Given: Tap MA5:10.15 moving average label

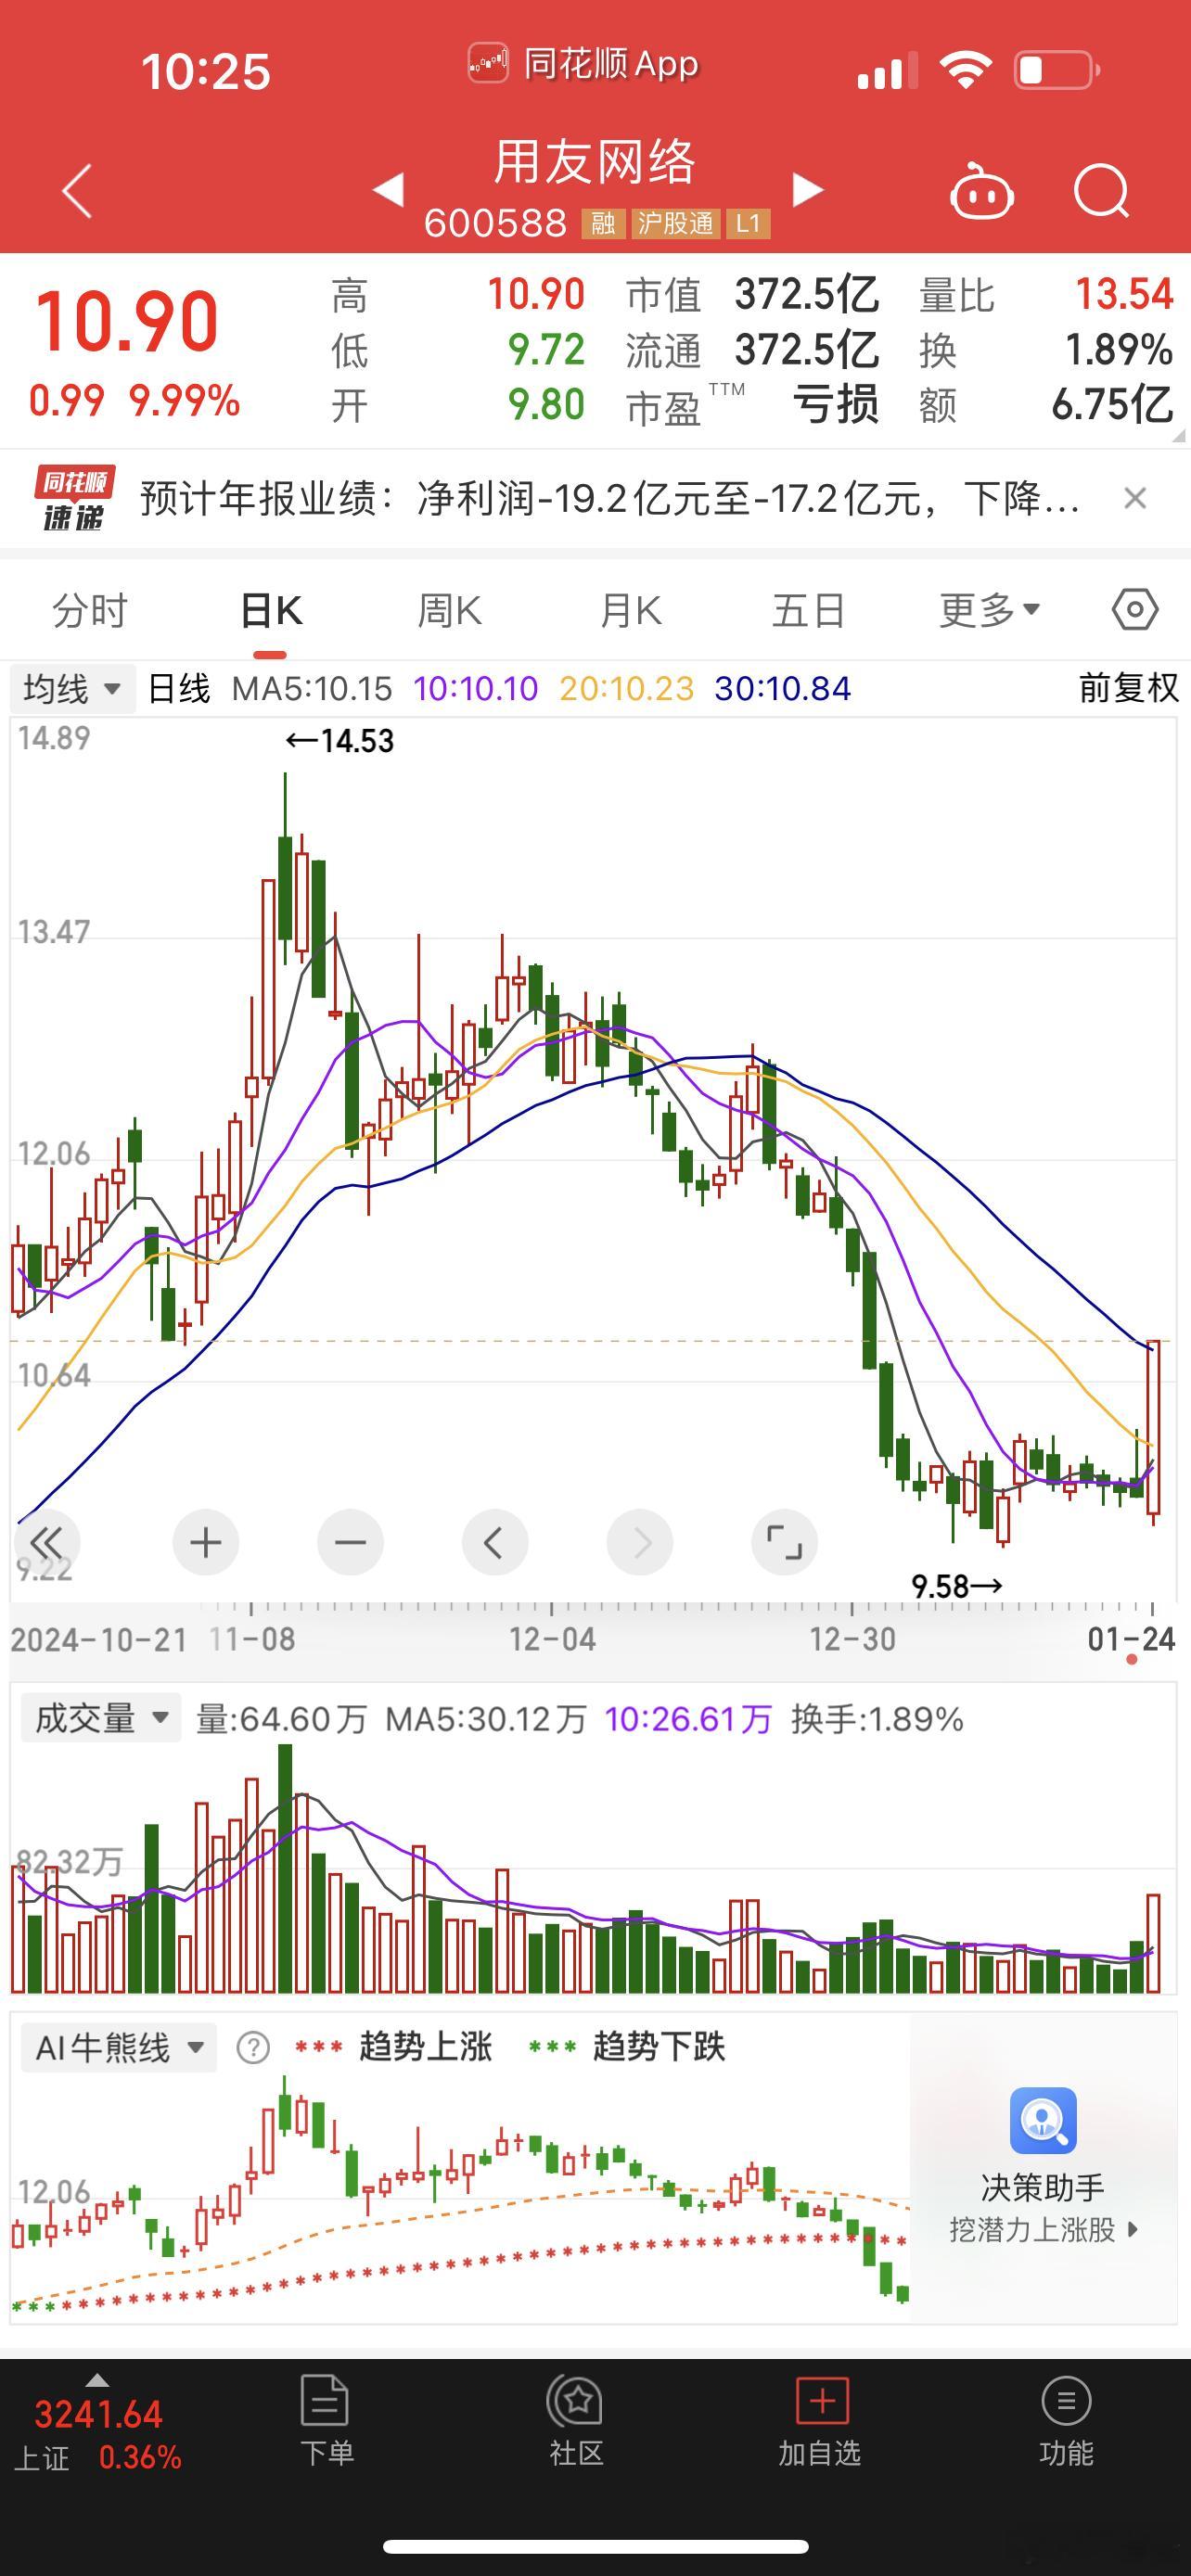Looking at the screenshot, I should click(x=312, y=688).
